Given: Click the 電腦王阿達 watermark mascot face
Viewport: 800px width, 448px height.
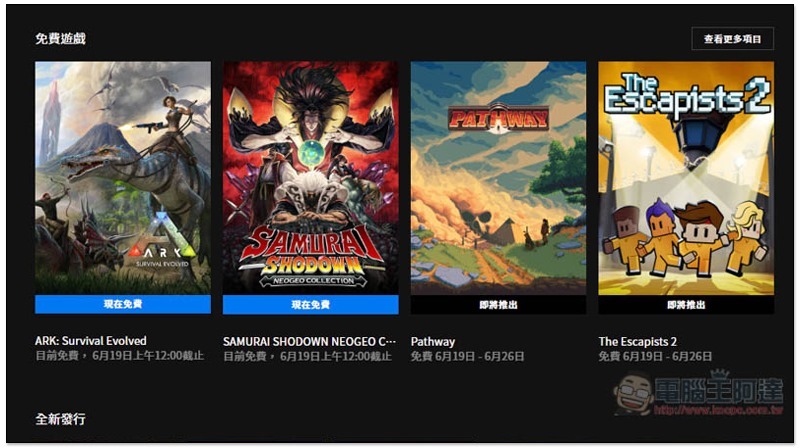Looking at the screenshot, I should (633, 394).
